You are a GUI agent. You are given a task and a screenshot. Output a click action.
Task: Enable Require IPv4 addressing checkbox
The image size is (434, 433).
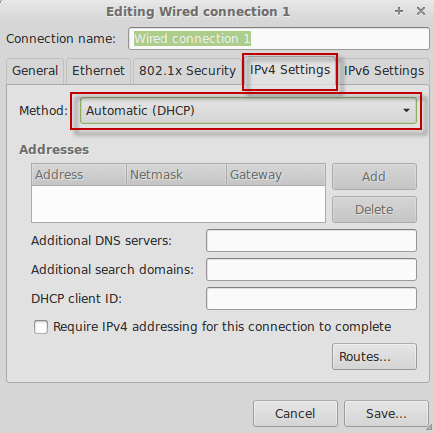click(41, 327)
